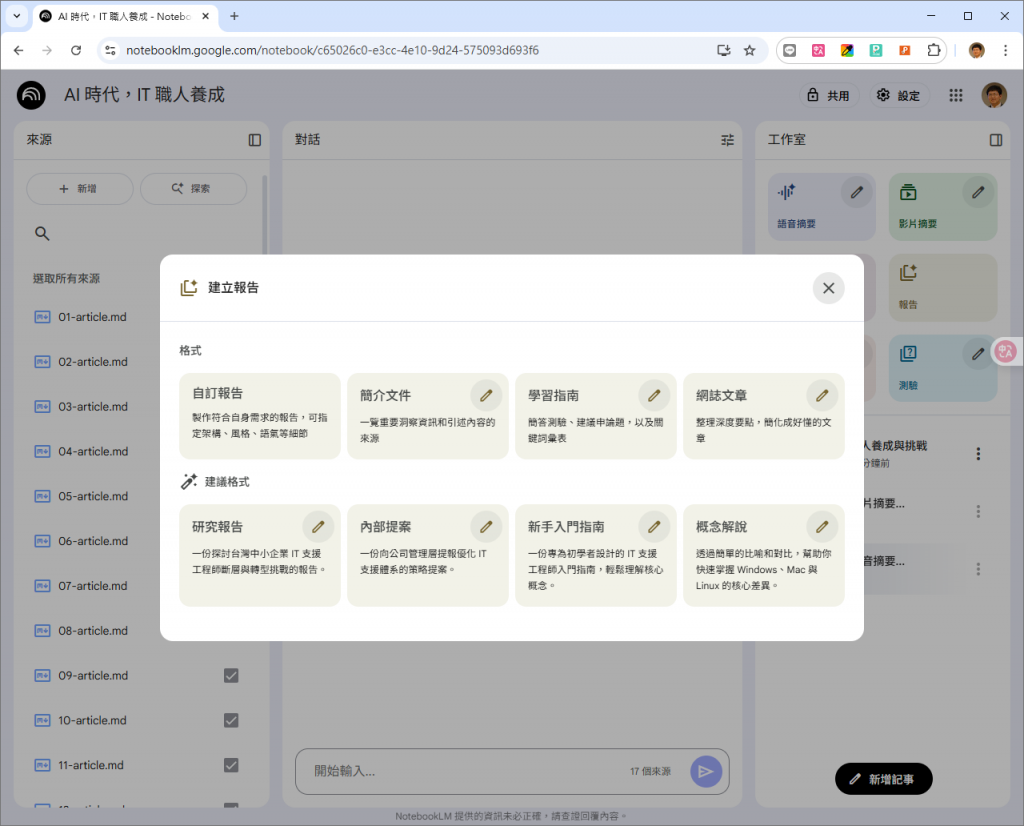This screenshot has width=1024, height=826.
Task: Edit the 概念解說 suggestion with pencil icon
Action: pyautogui.click(x=822, y=526)
